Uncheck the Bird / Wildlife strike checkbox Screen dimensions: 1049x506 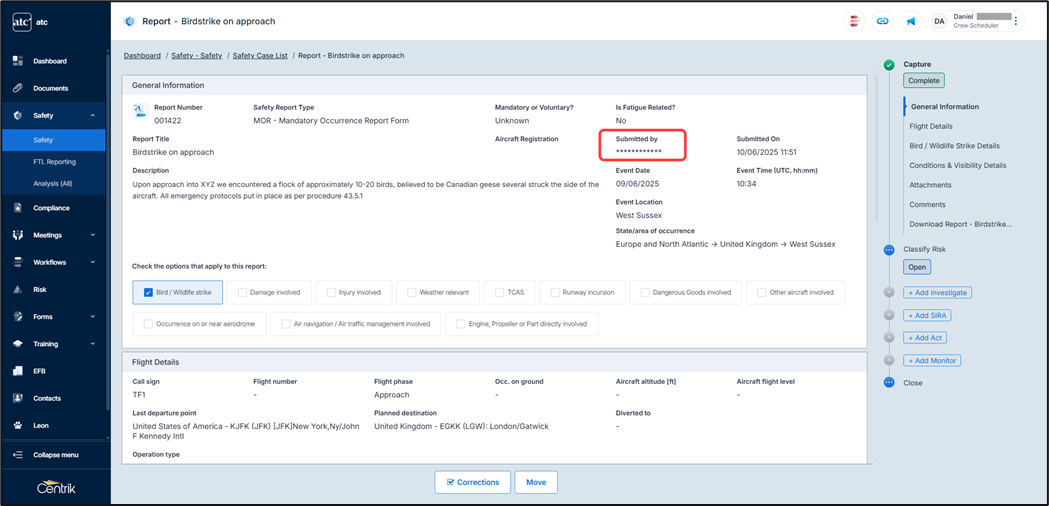[x=148, y=293]
